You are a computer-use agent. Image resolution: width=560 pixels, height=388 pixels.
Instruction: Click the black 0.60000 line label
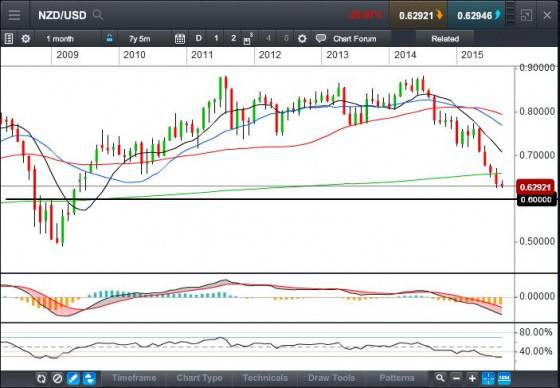pyautogui.click(x=536, y=199)
